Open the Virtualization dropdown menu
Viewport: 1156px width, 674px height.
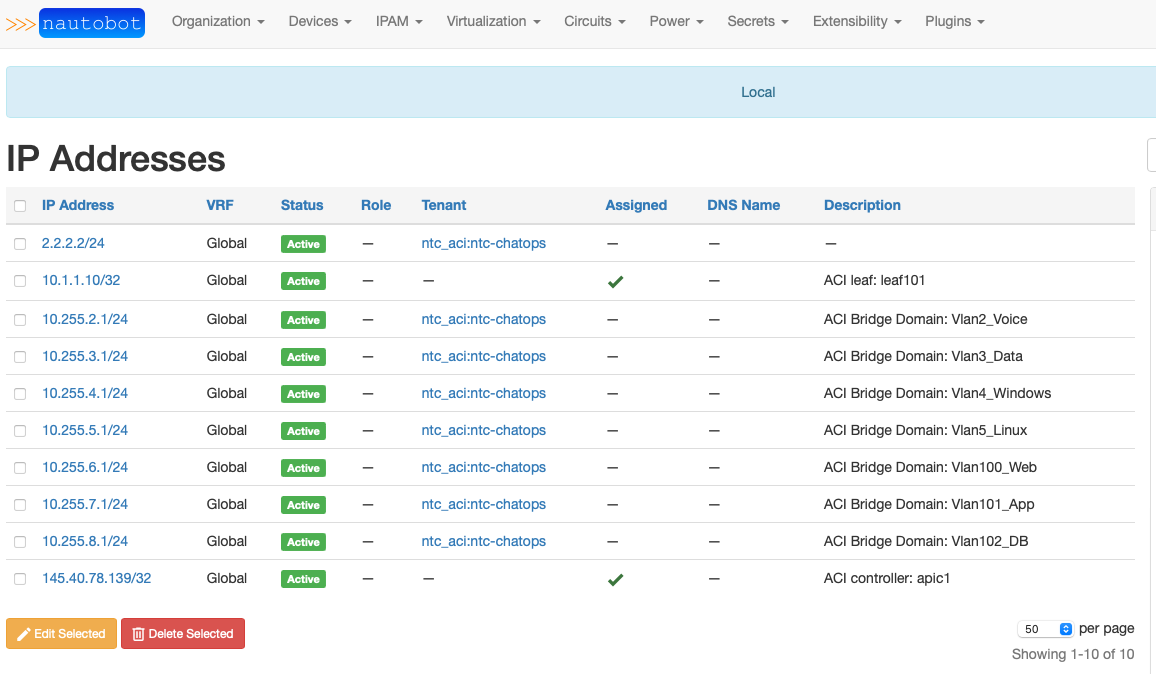(x=492, y=21)
